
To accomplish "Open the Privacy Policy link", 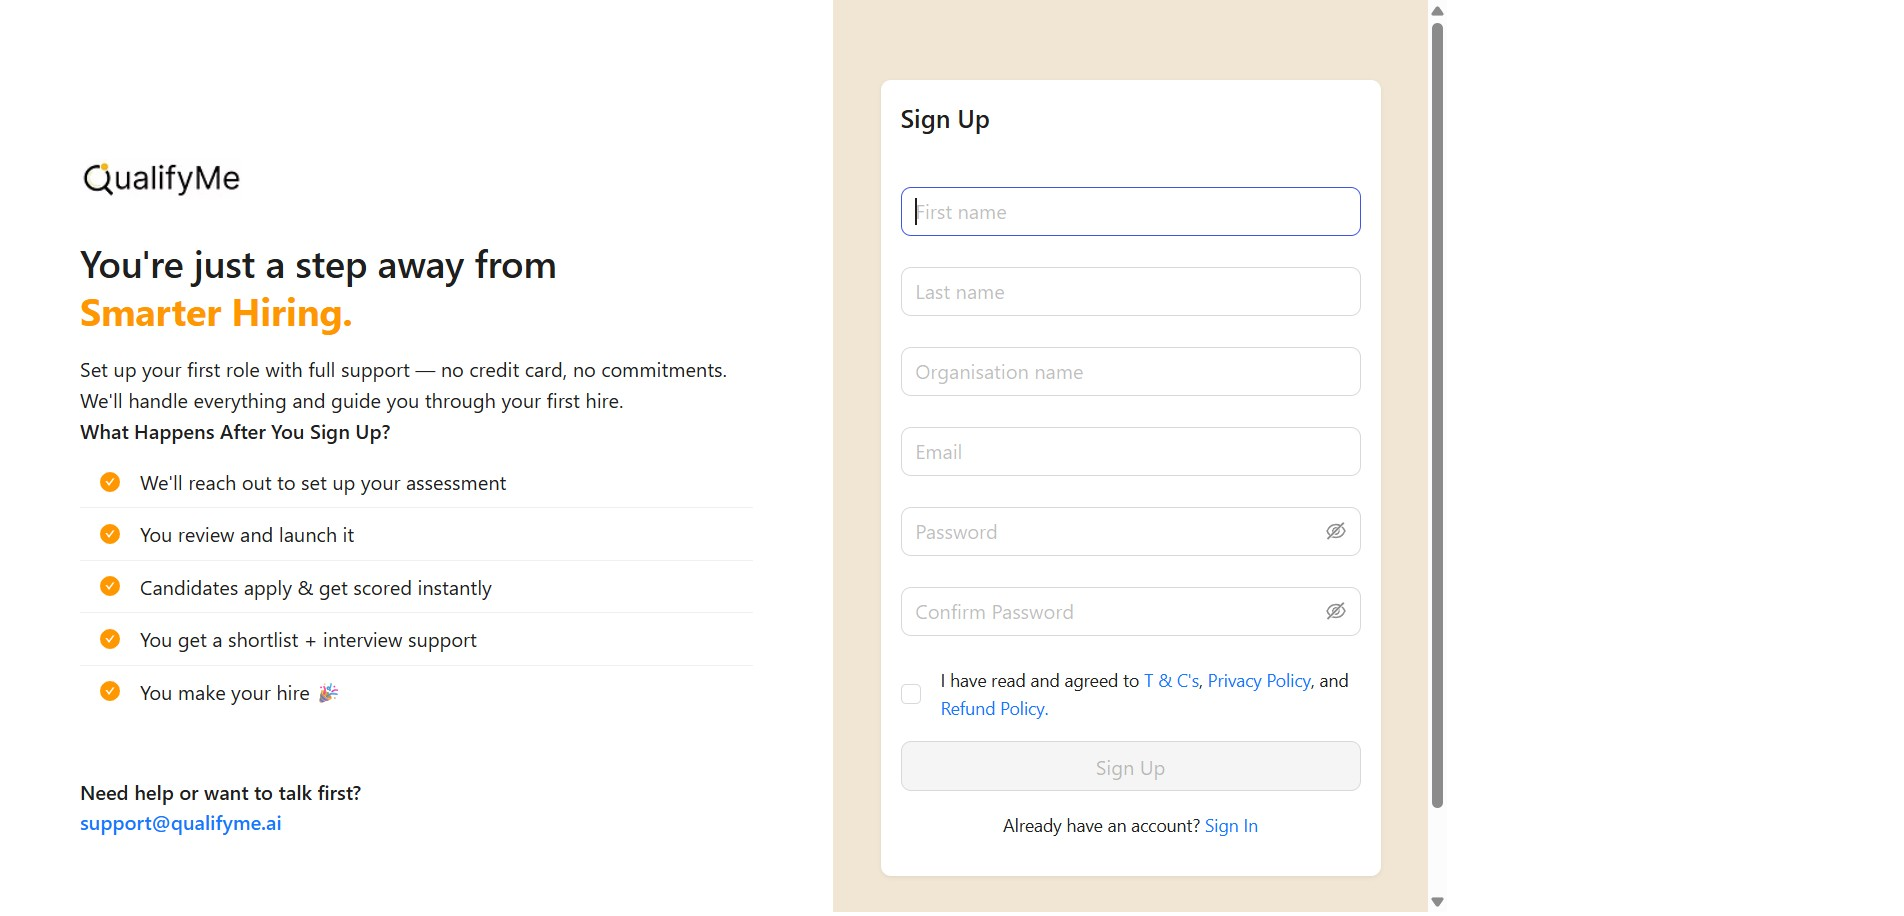I will click(x=1258, y=681).
